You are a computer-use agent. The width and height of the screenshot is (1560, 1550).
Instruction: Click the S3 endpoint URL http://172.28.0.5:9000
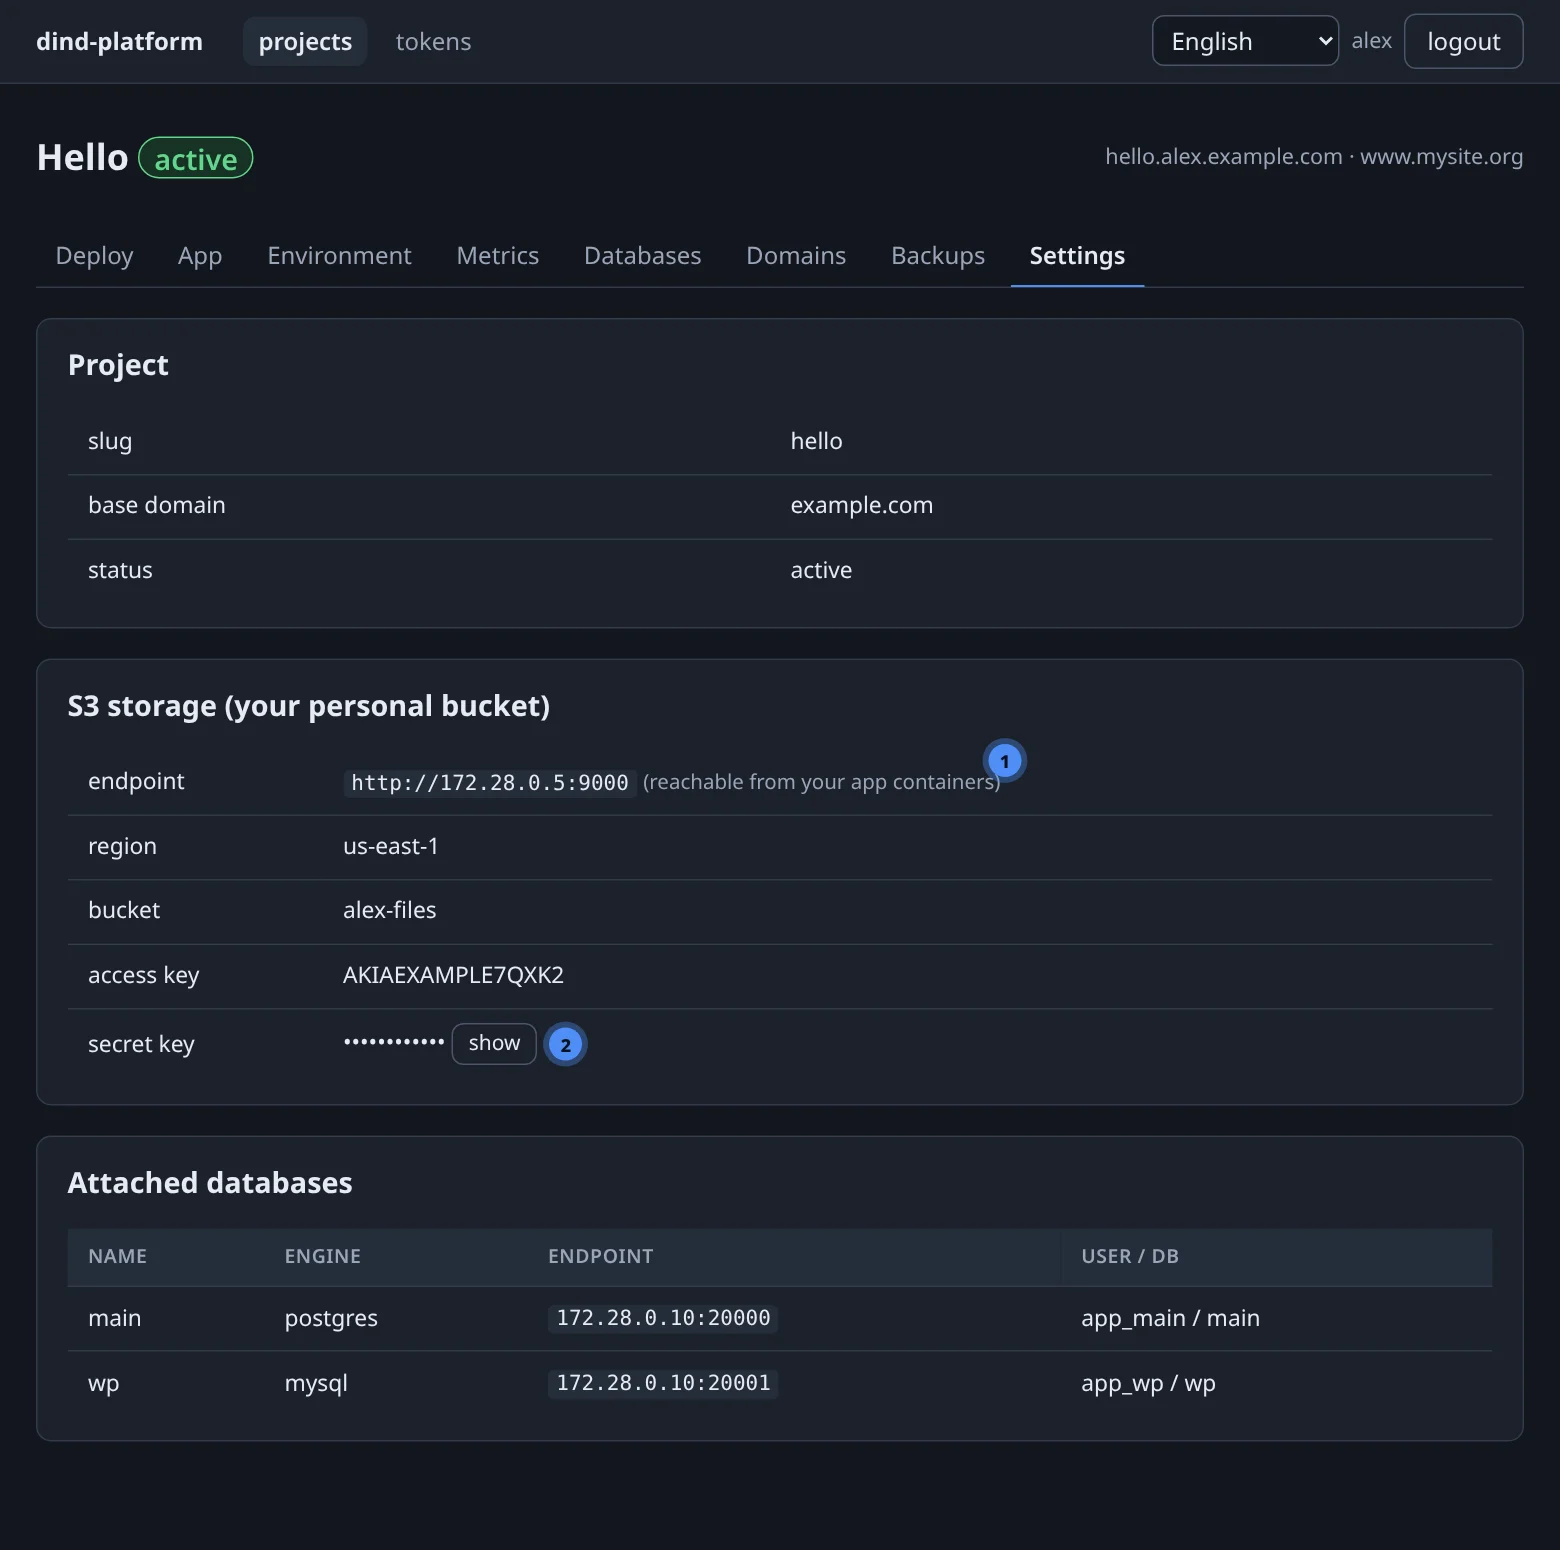pos(490,782)
